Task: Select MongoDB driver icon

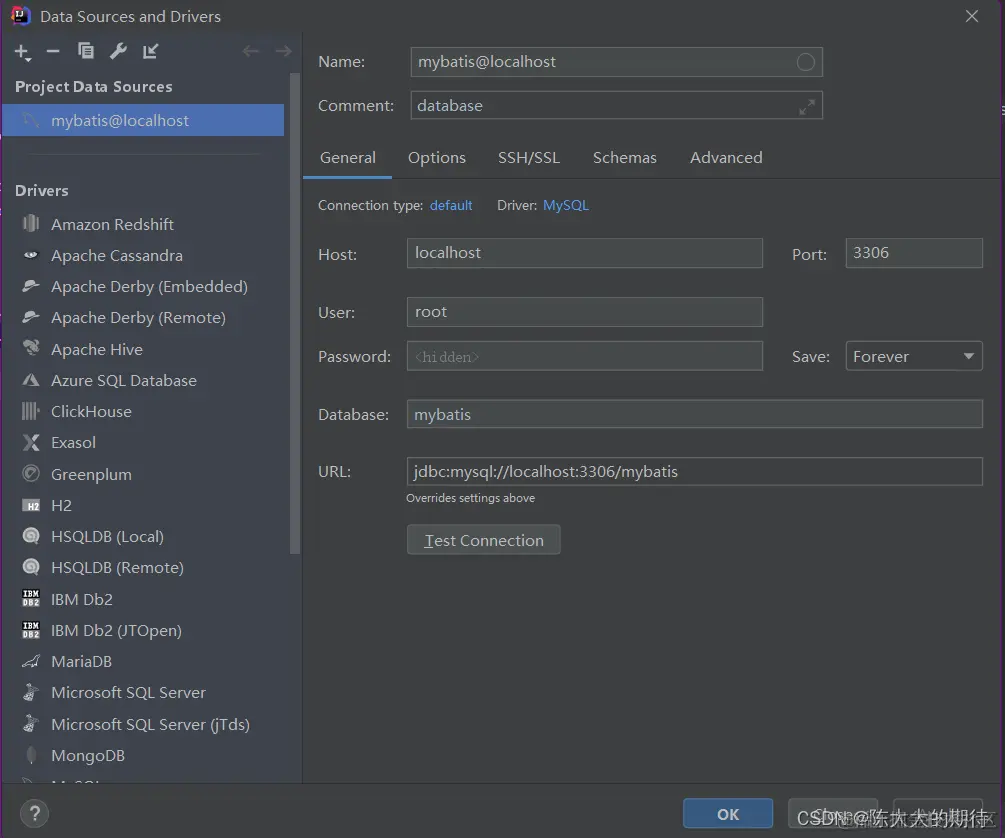Action: pos(31,755)
